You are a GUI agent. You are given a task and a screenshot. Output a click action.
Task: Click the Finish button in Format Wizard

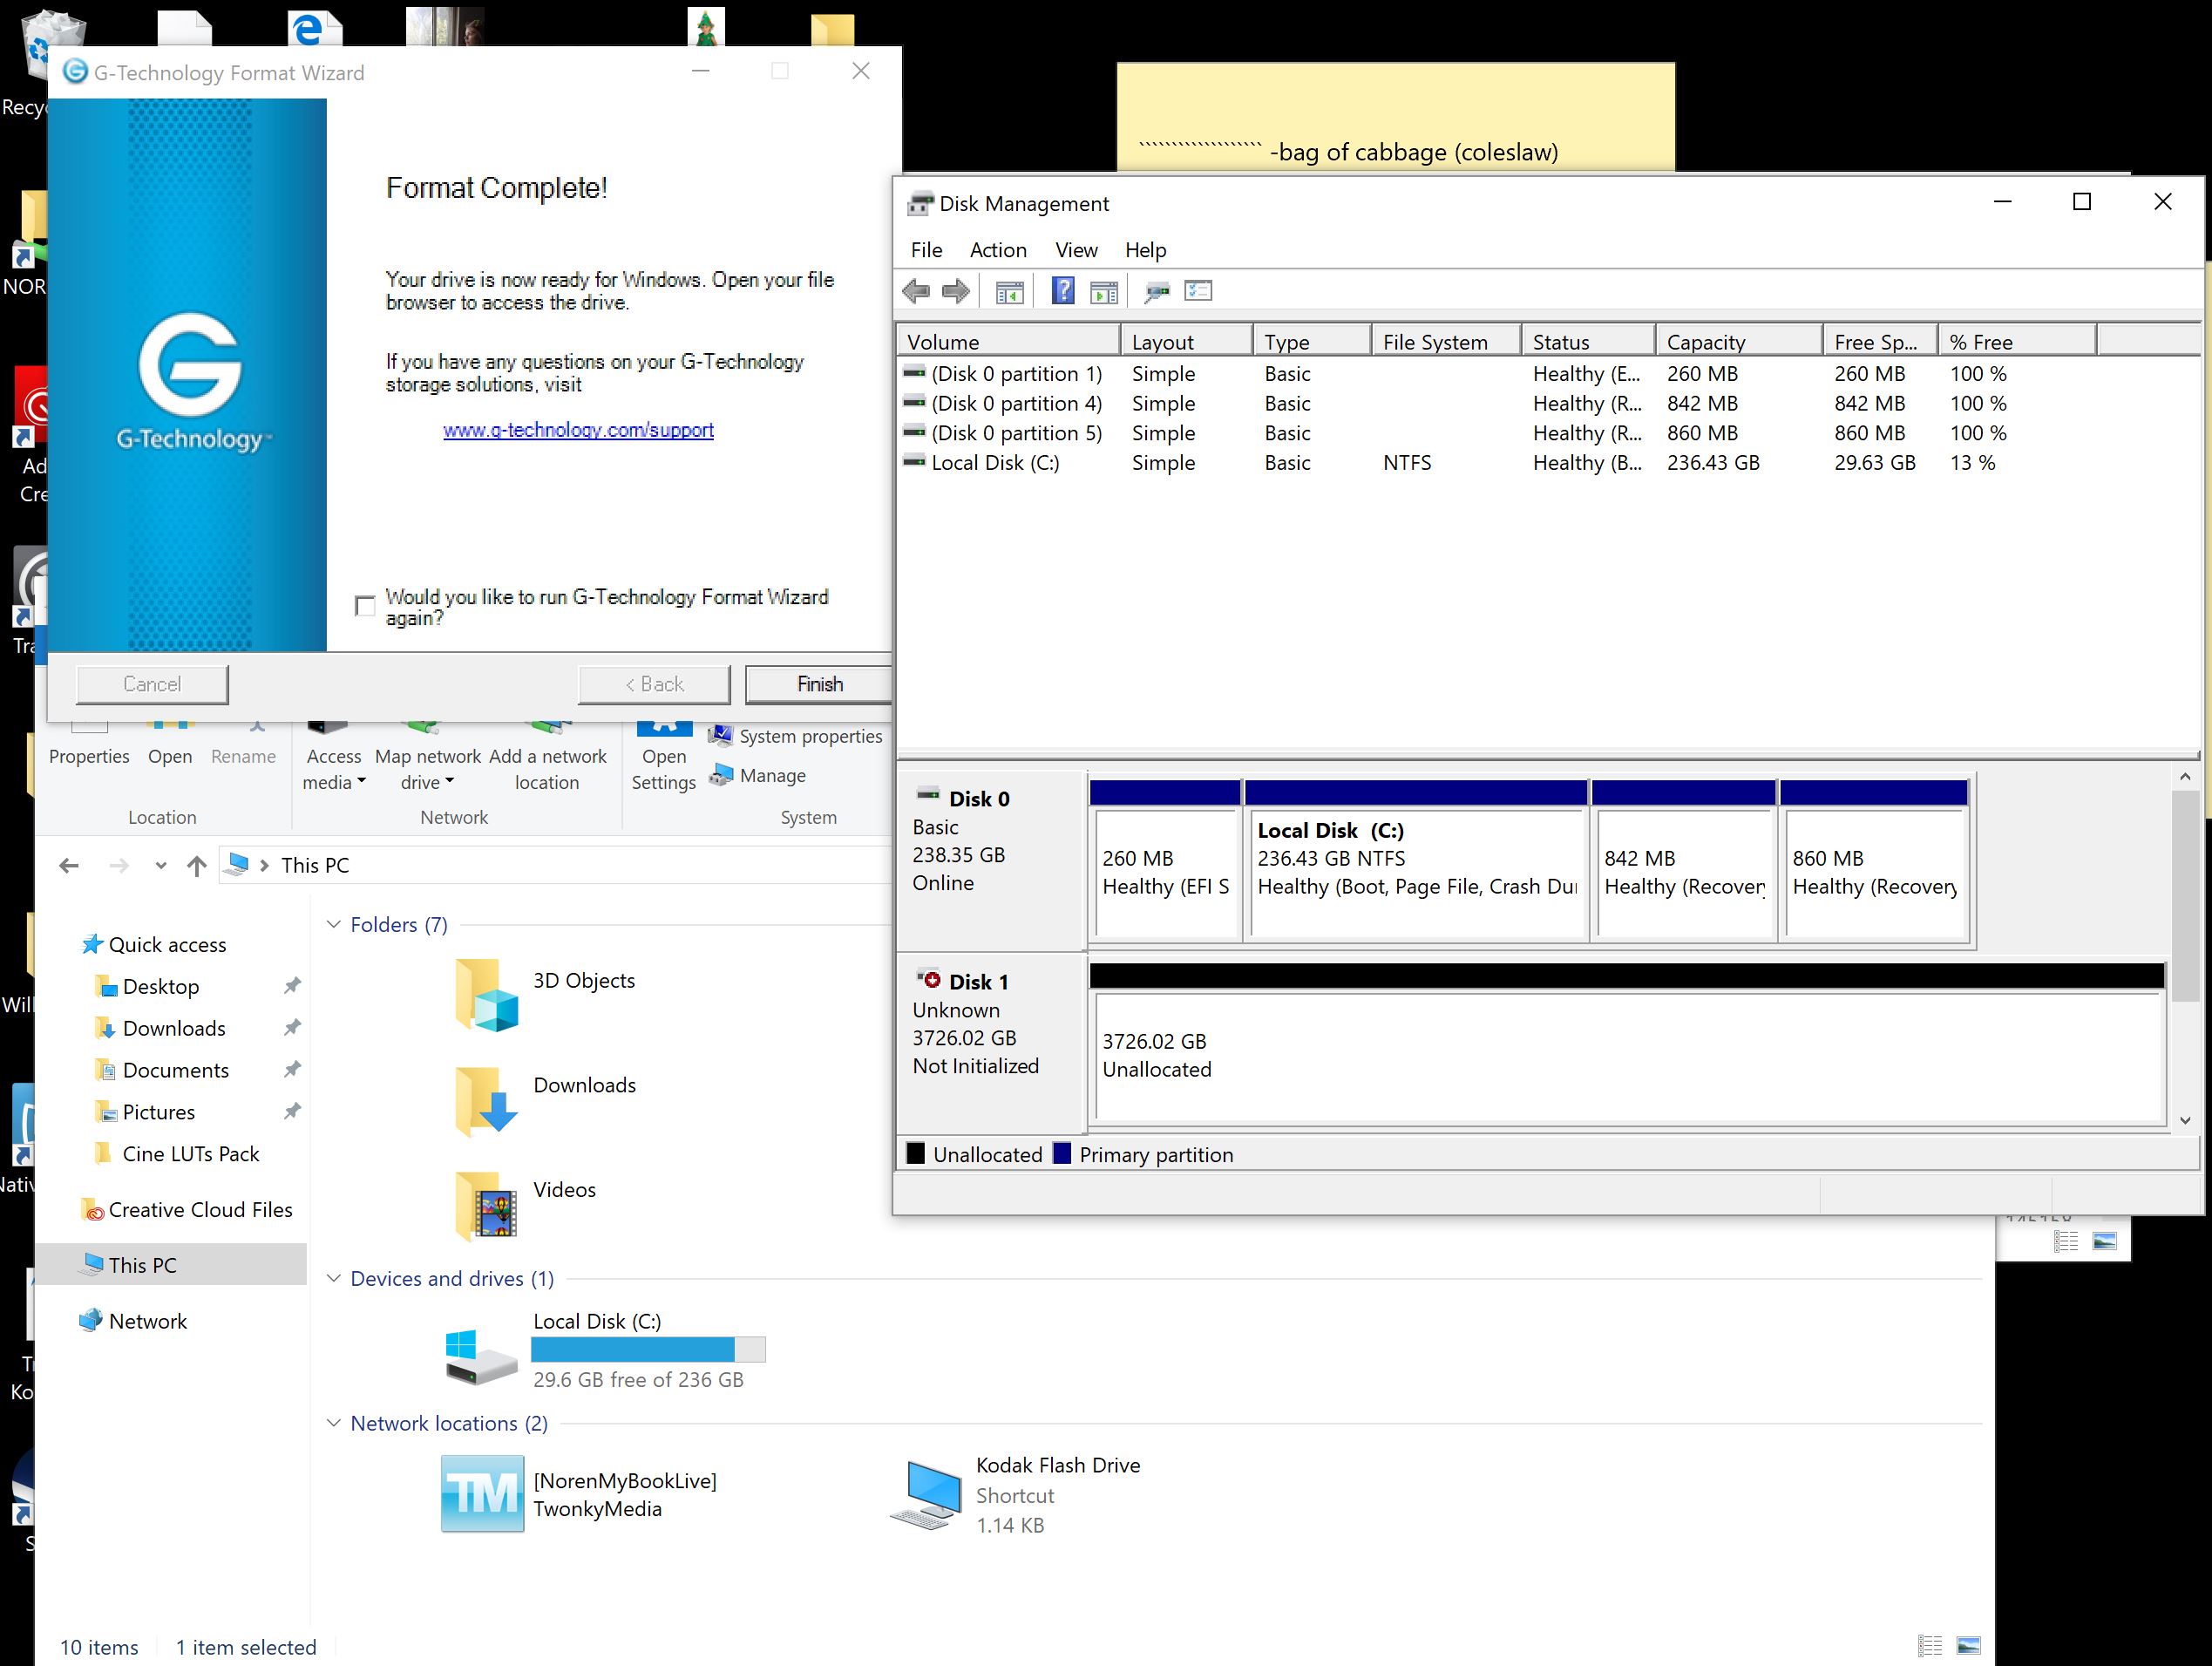point(819,684)
